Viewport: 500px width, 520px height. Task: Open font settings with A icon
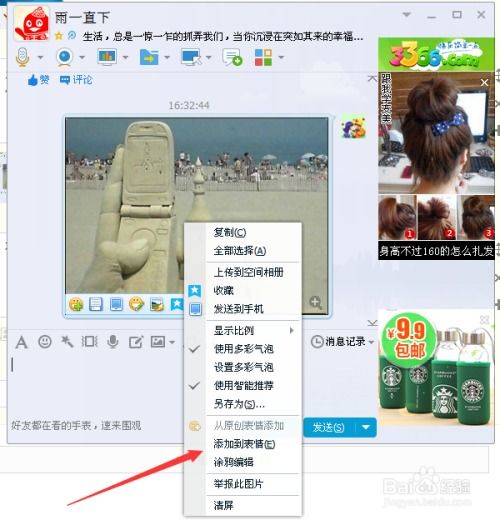[22, 342]
